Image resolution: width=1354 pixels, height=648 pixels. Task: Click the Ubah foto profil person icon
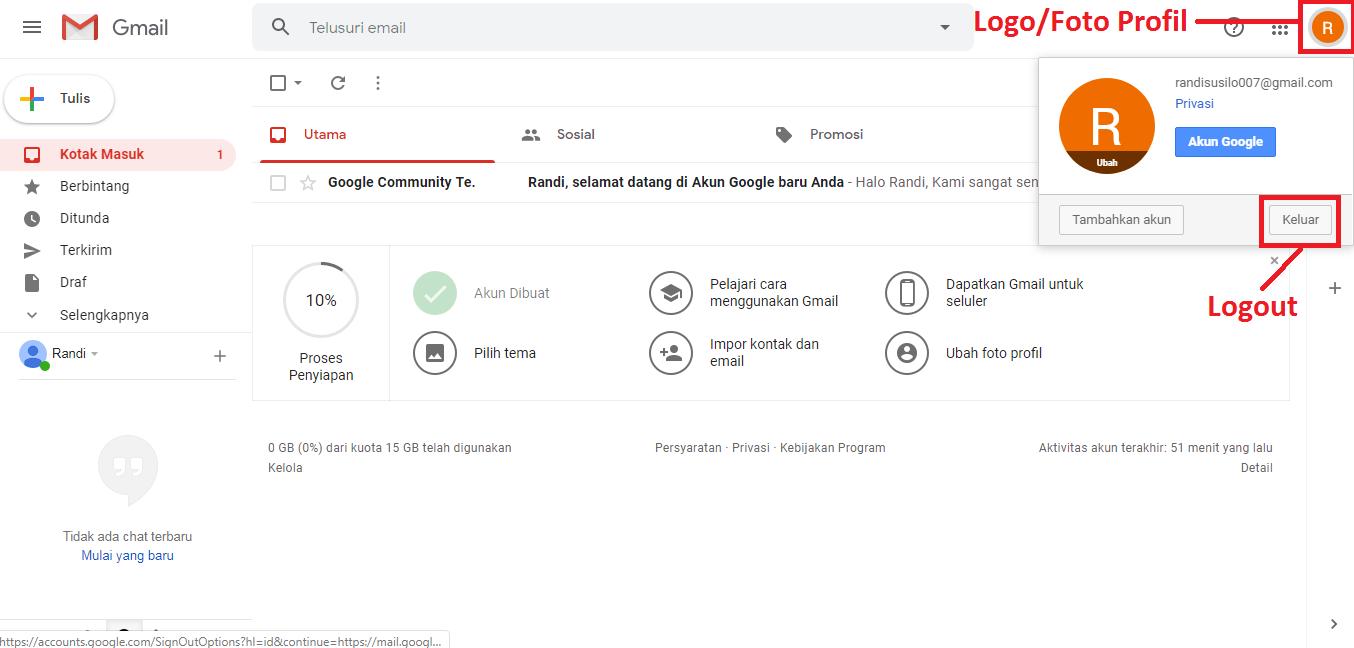[907, 353]
